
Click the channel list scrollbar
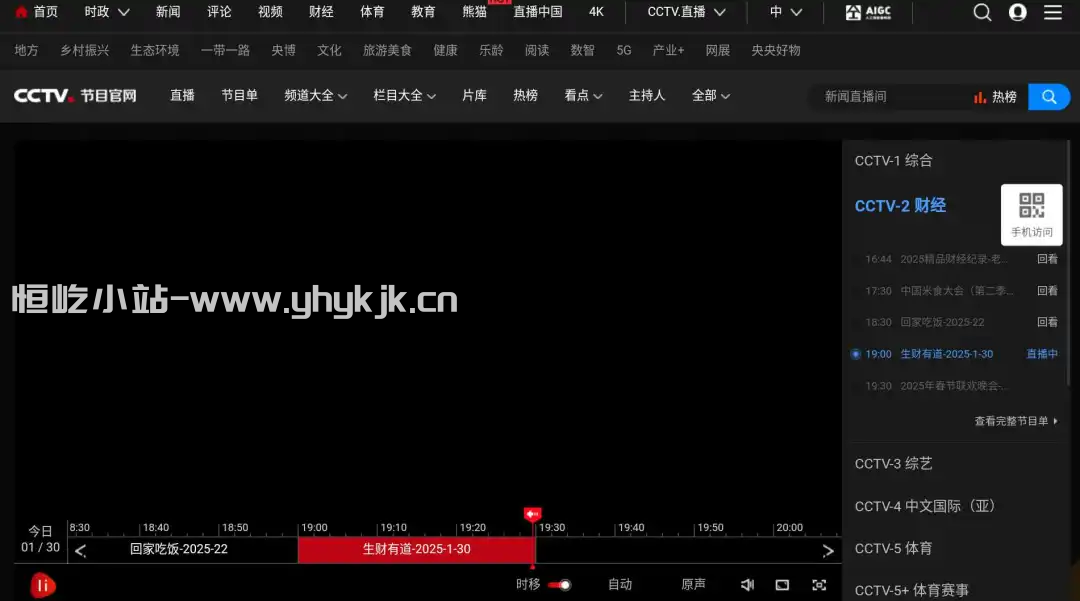(1068, 262)
